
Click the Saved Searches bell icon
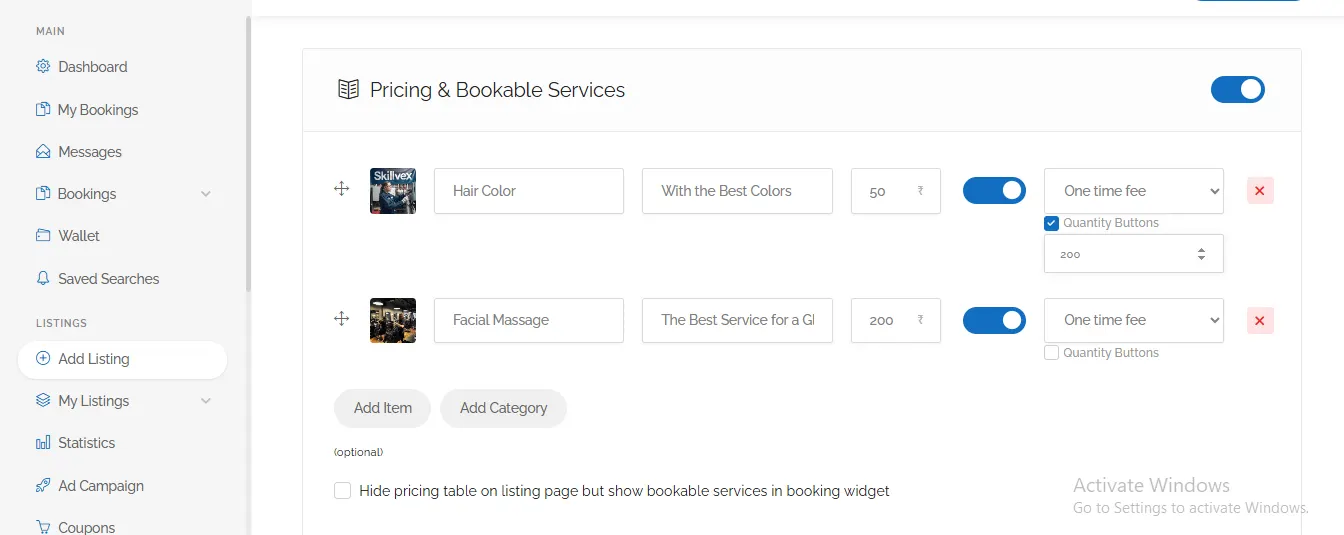pyautogui.click(x=43, y=279)
